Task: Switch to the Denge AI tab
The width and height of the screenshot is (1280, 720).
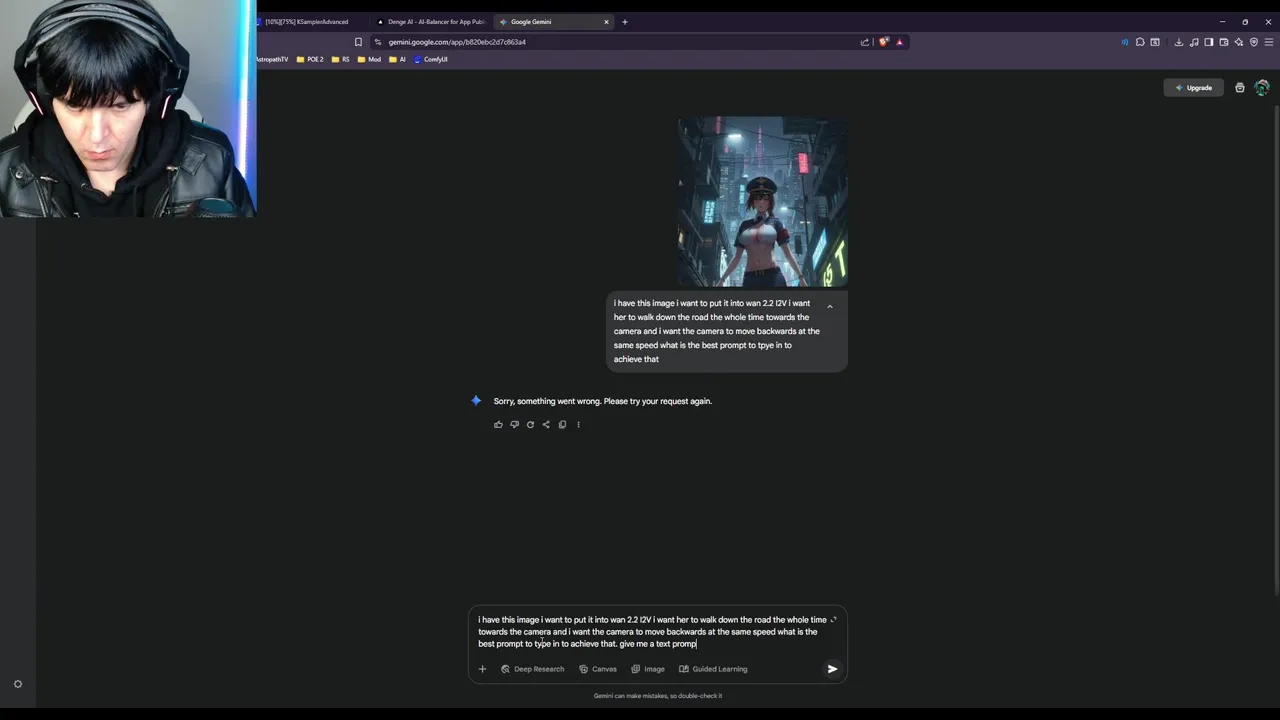Action: point(432,22)
